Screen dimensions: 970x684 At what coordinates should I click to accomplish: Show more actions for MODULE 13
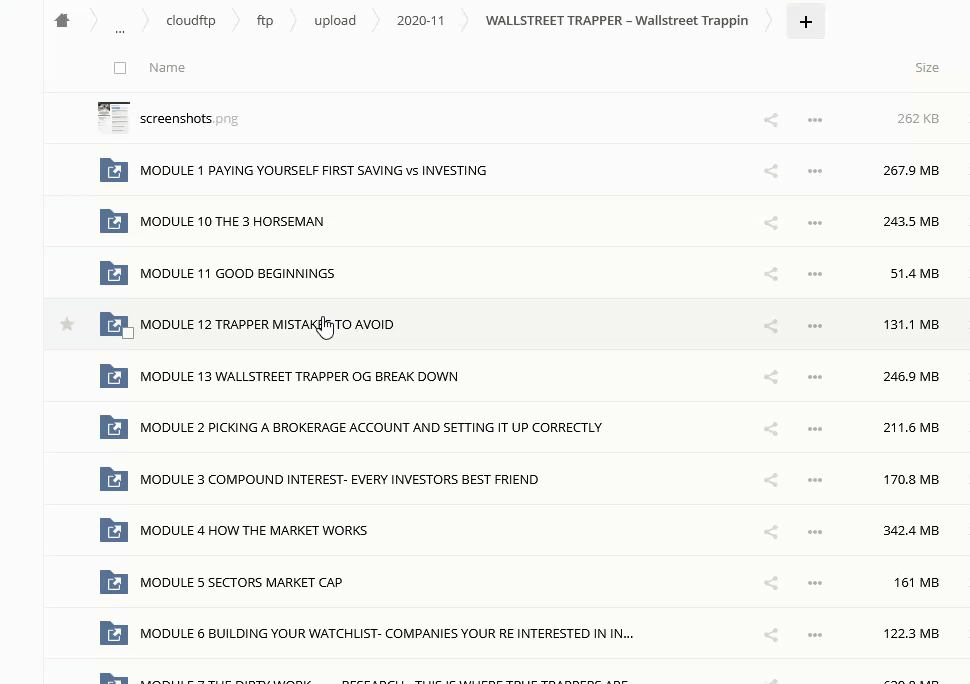click(815, 377)
